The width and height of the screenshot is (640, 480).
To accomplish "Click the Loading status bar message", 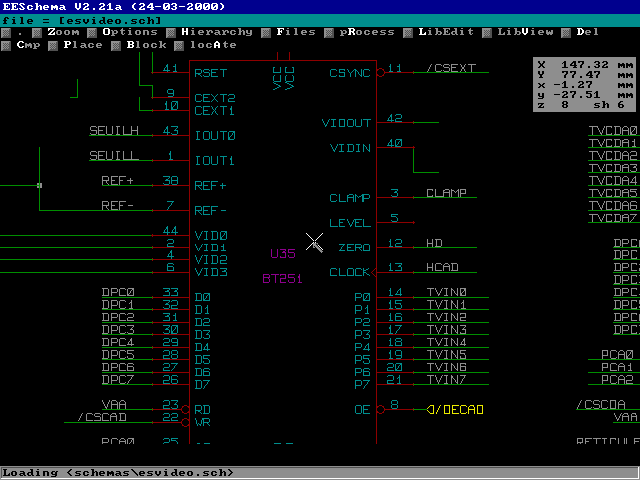I will (x=118, y=473).
